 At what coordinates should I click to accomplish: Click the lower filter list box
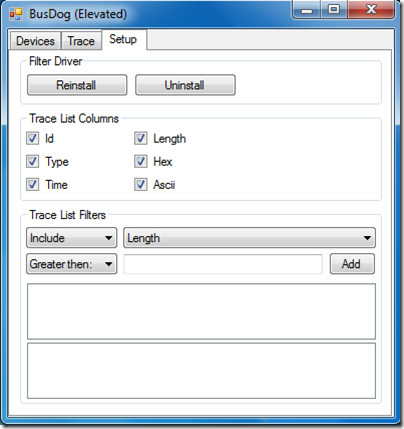(201, 371)
